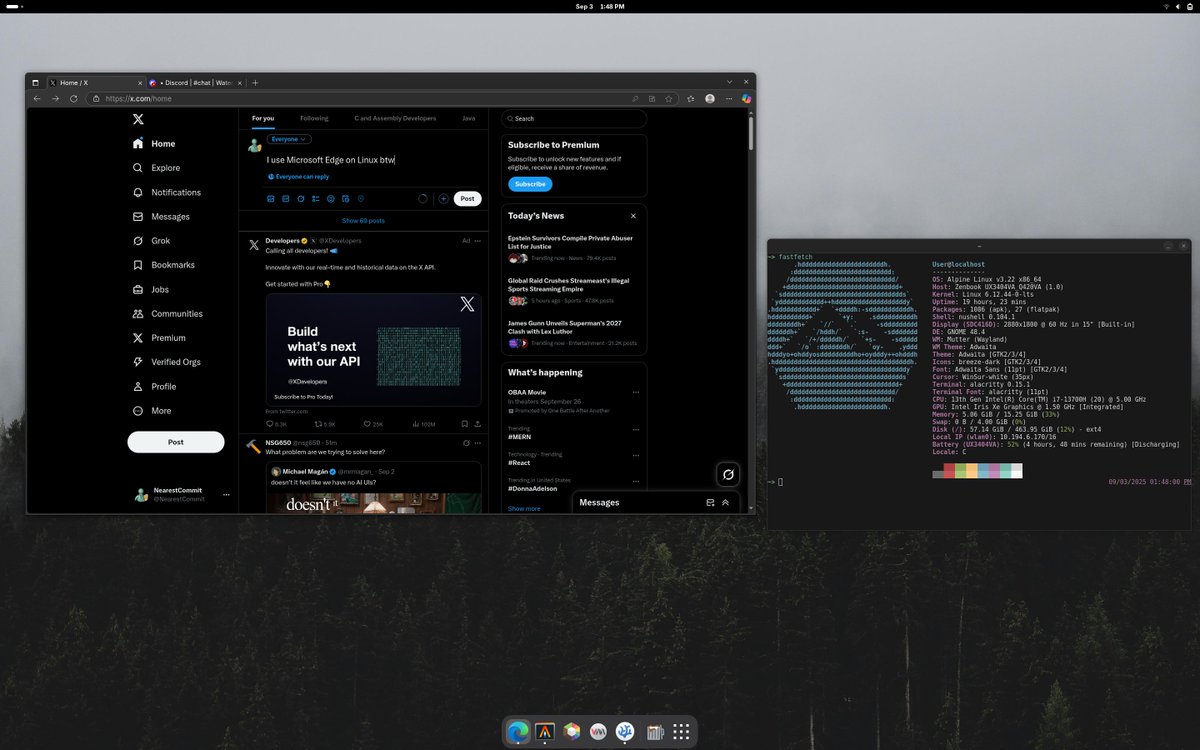This screenshot has height=750, width=1200.
Task: Click the GIF icon in composer
Action: [x=285, y=199]
